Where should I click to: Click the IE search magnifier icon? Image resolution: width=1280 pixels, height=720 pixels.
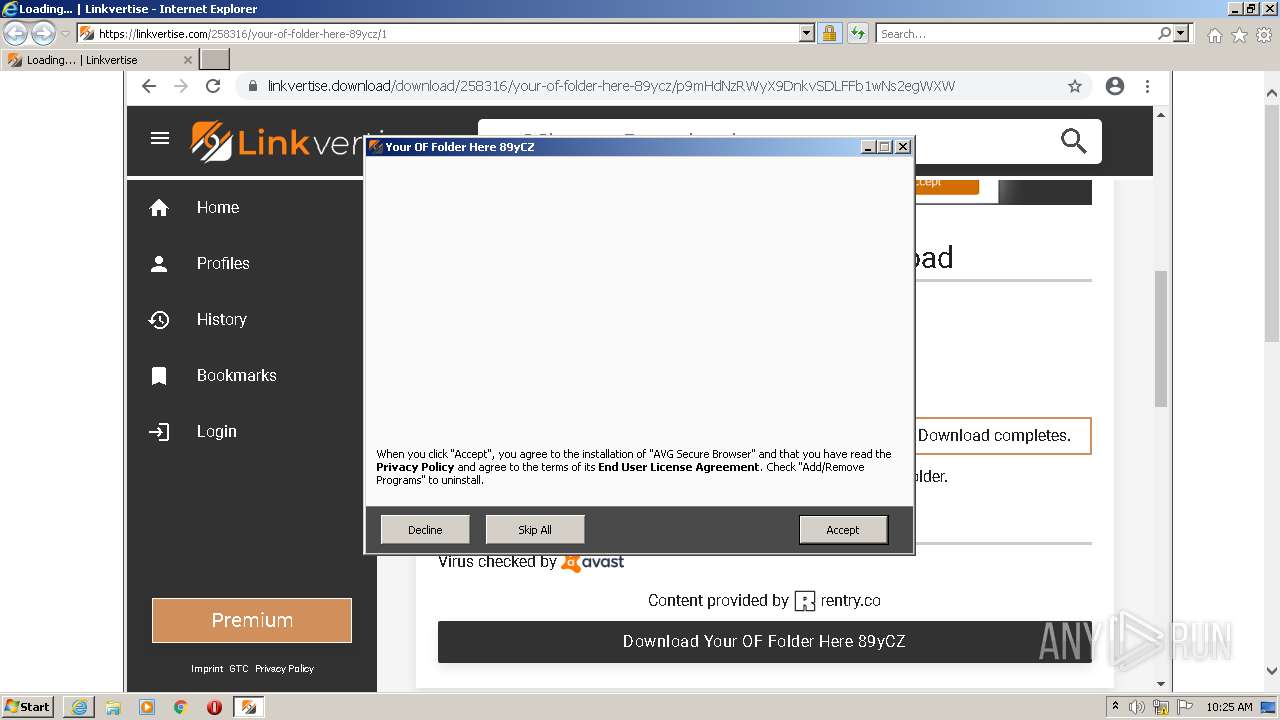point(1164,33)
